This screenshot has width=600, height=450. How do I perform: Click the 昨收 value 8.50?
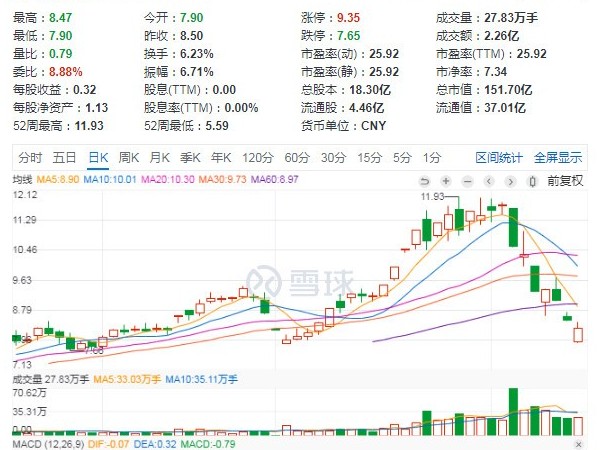click(x=191, y=36)
